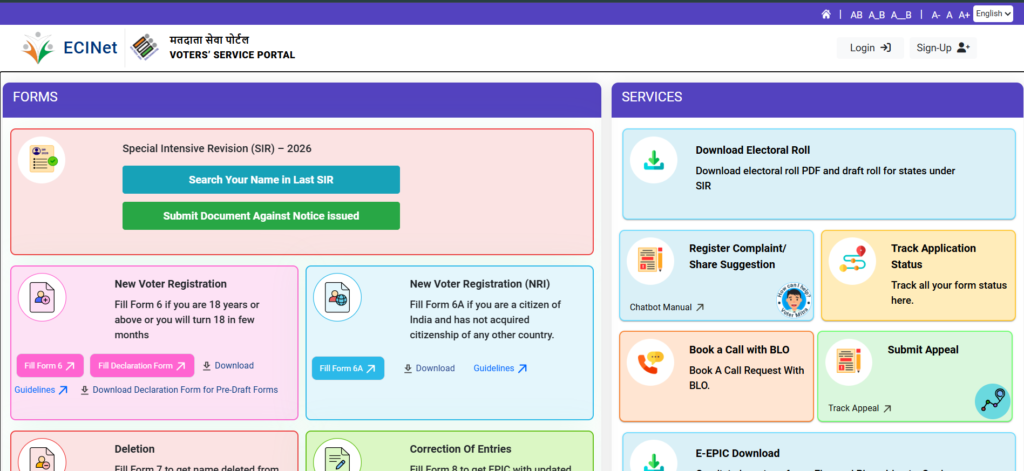Decrease font size with A- control
This screenshot has width=1024, height=471.
coord(936,15)
